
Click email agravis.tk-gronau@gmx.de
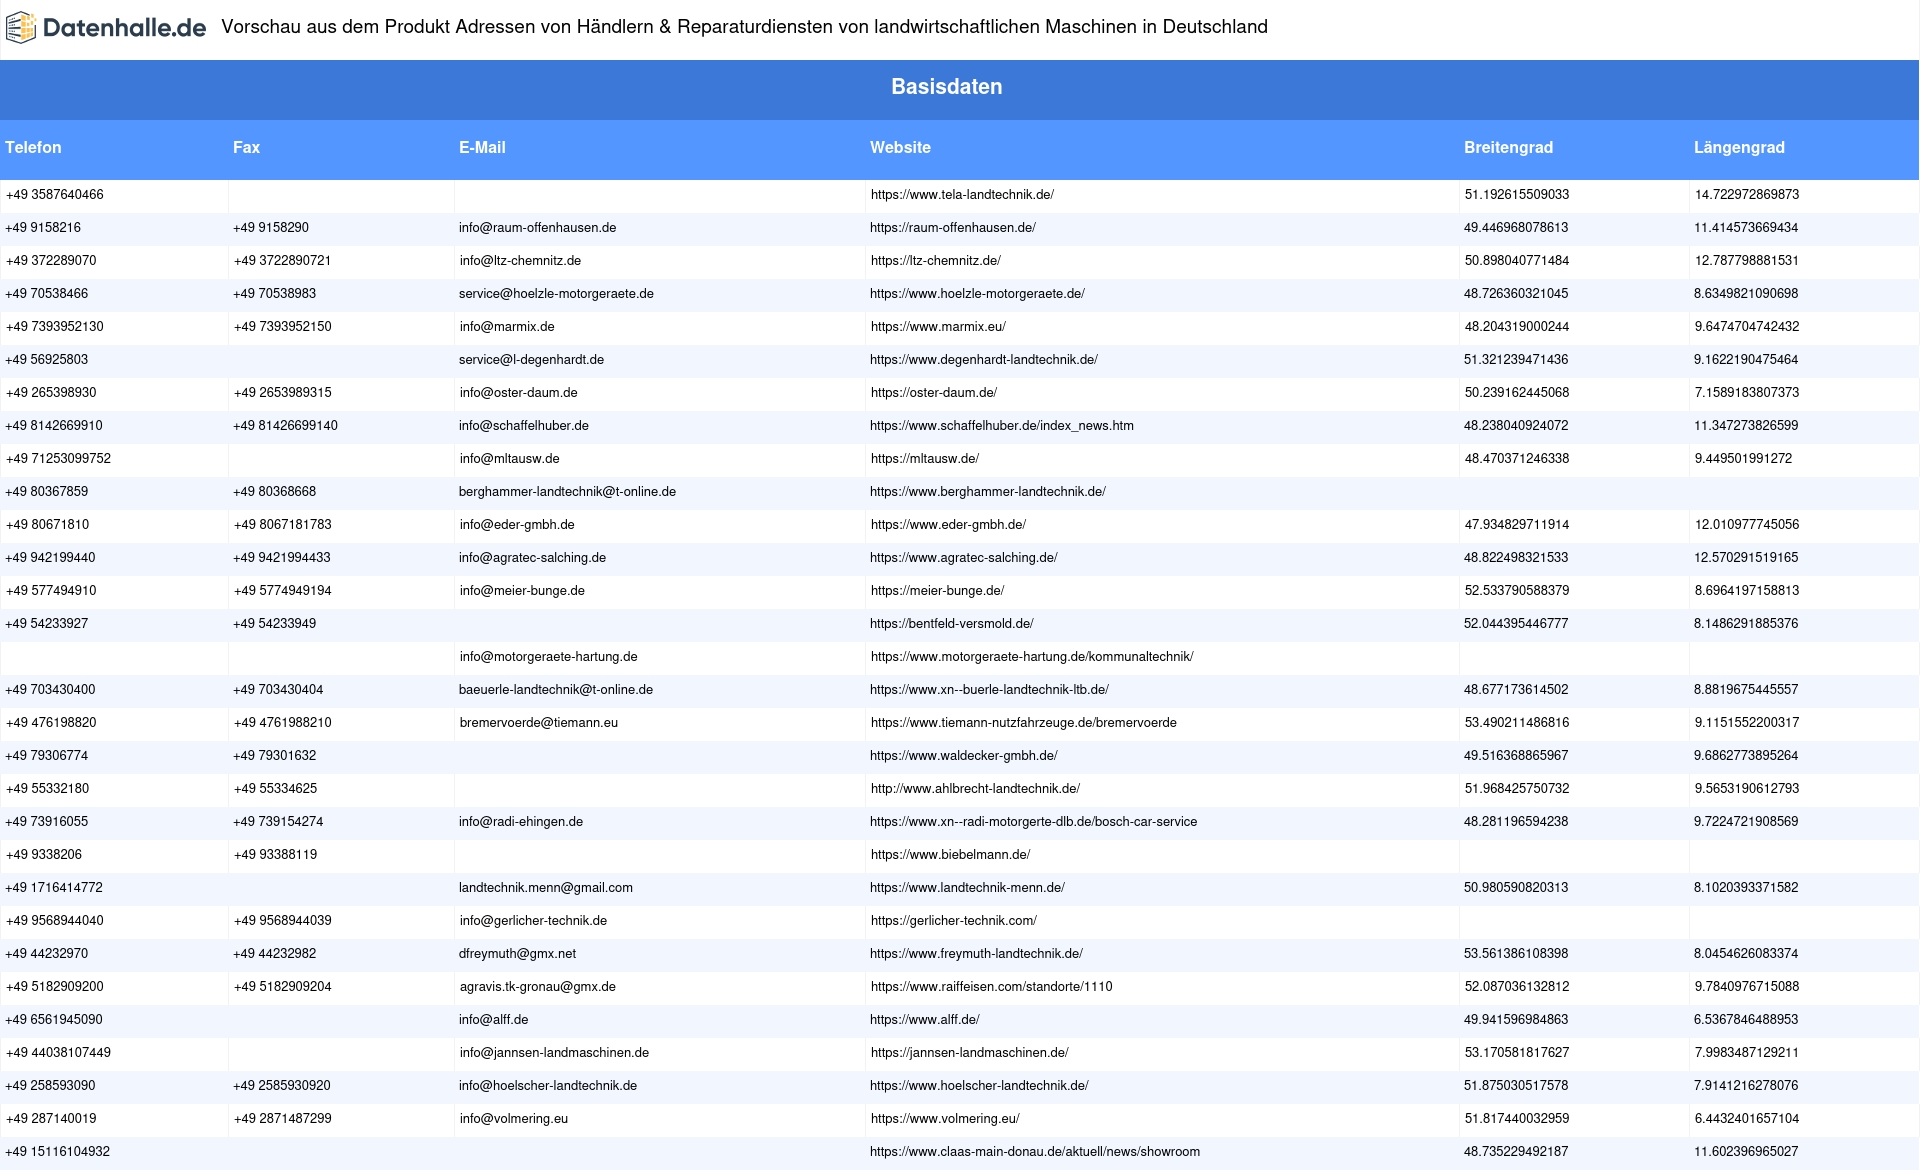pyautogui.click(x=537, y=987)
